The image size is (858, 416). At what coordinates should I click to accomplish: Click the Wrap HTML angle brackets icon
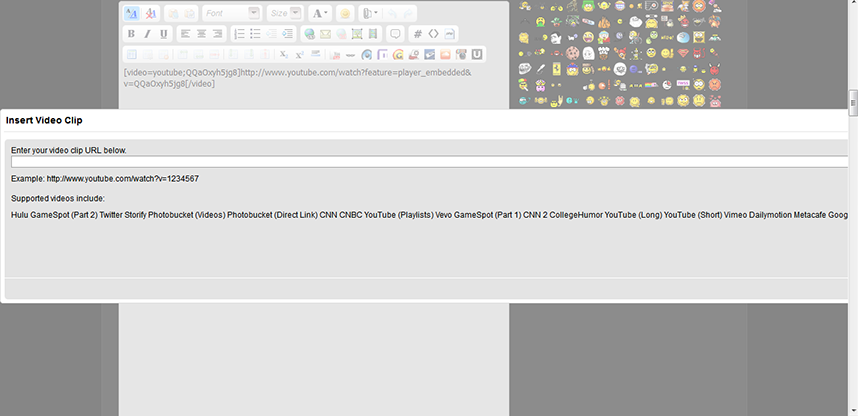point(433,34)
